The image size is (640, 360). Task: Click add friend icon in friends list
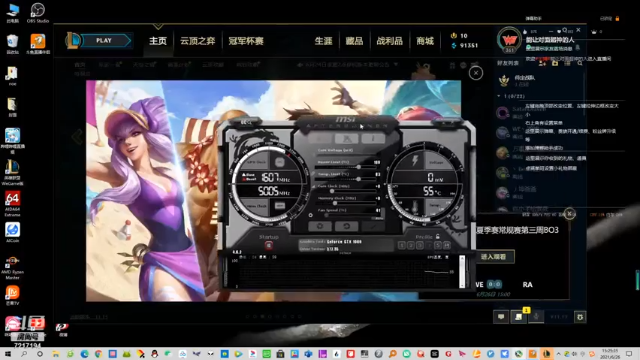(x=542, y=63)
